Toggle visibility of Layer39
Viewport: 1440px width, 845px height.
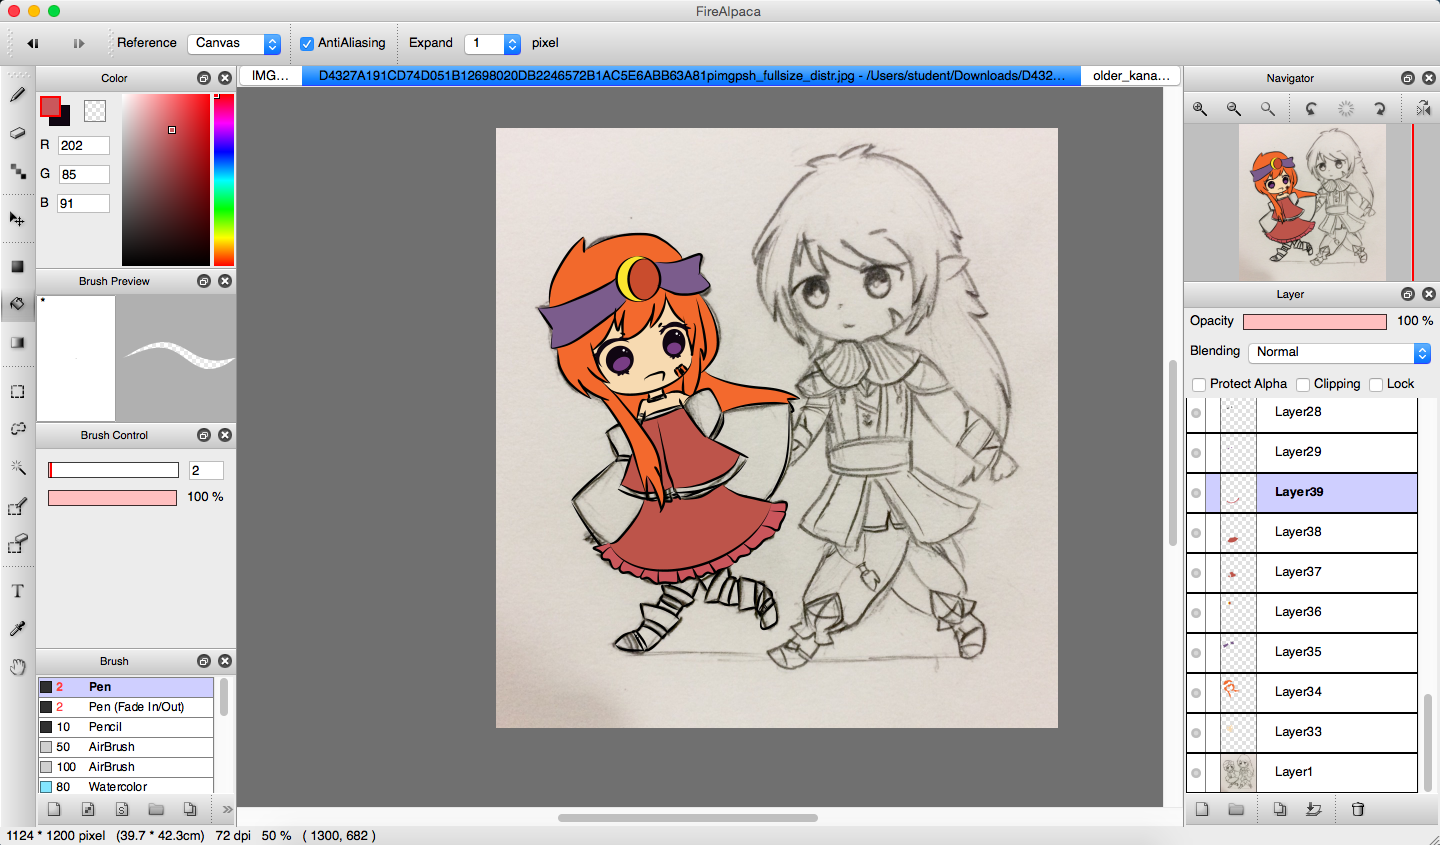coord(1196,493)
